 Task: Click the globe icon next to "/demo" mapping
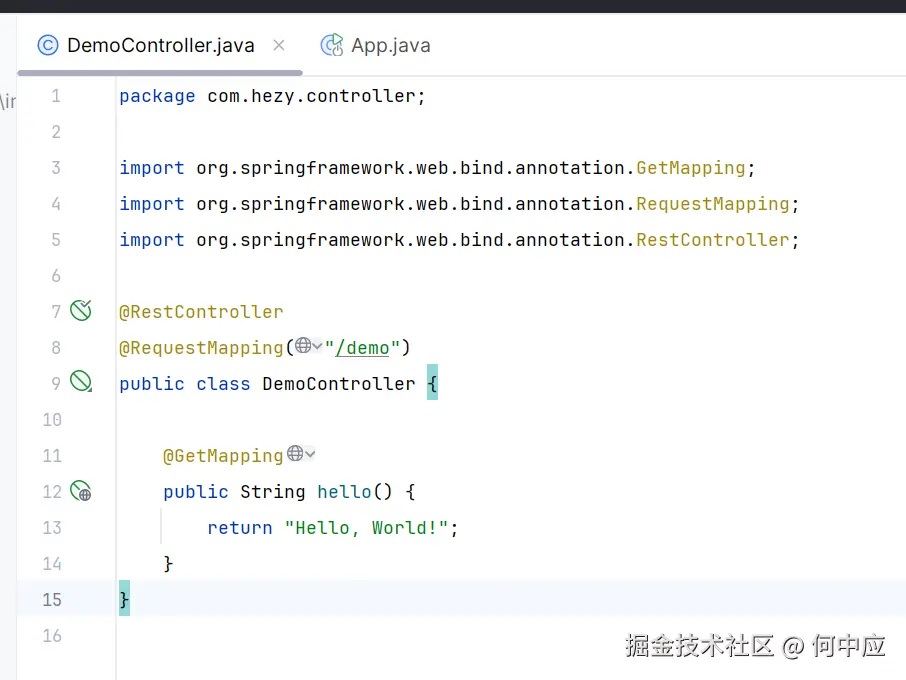click(303, 345)
